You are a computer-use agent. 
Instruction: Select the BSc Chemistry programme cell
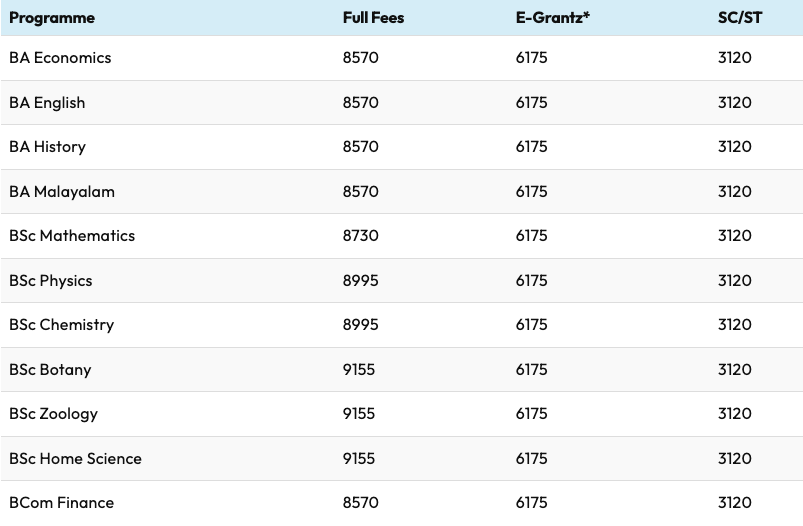click(62, 325)
